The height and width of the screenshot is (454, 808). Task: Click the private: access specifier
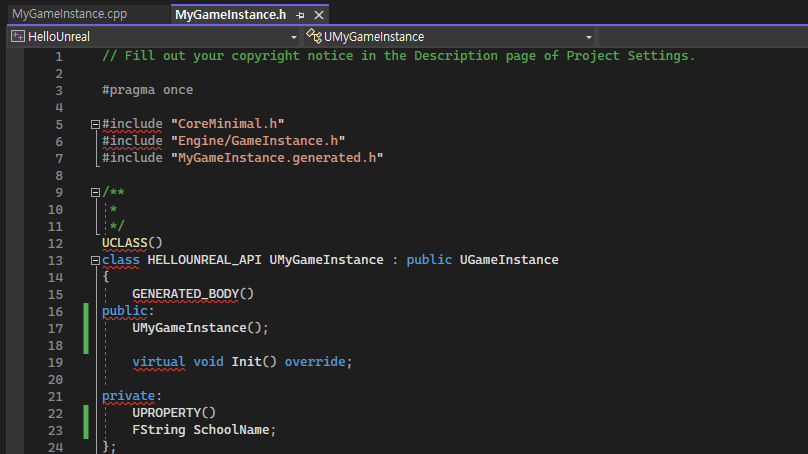(x=132, y=396)
